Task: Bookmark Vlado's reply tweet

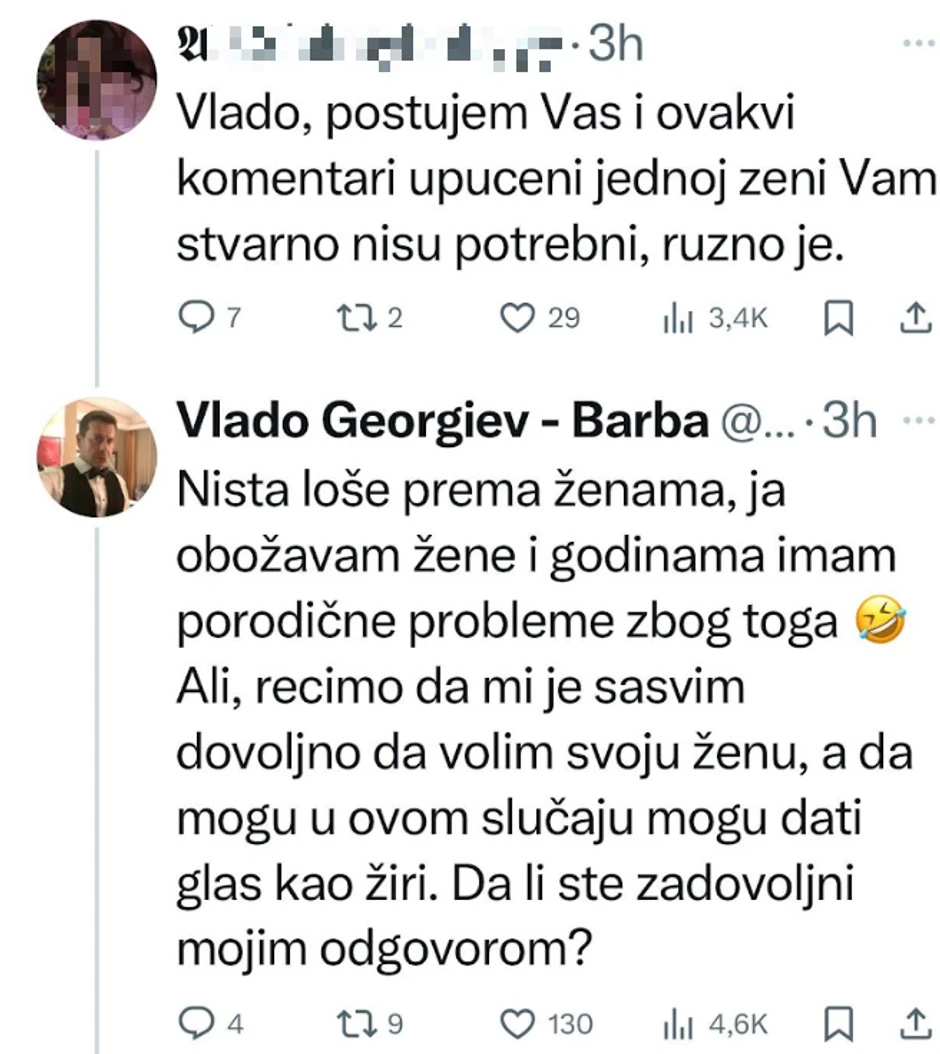Action: click(840, 1023)
